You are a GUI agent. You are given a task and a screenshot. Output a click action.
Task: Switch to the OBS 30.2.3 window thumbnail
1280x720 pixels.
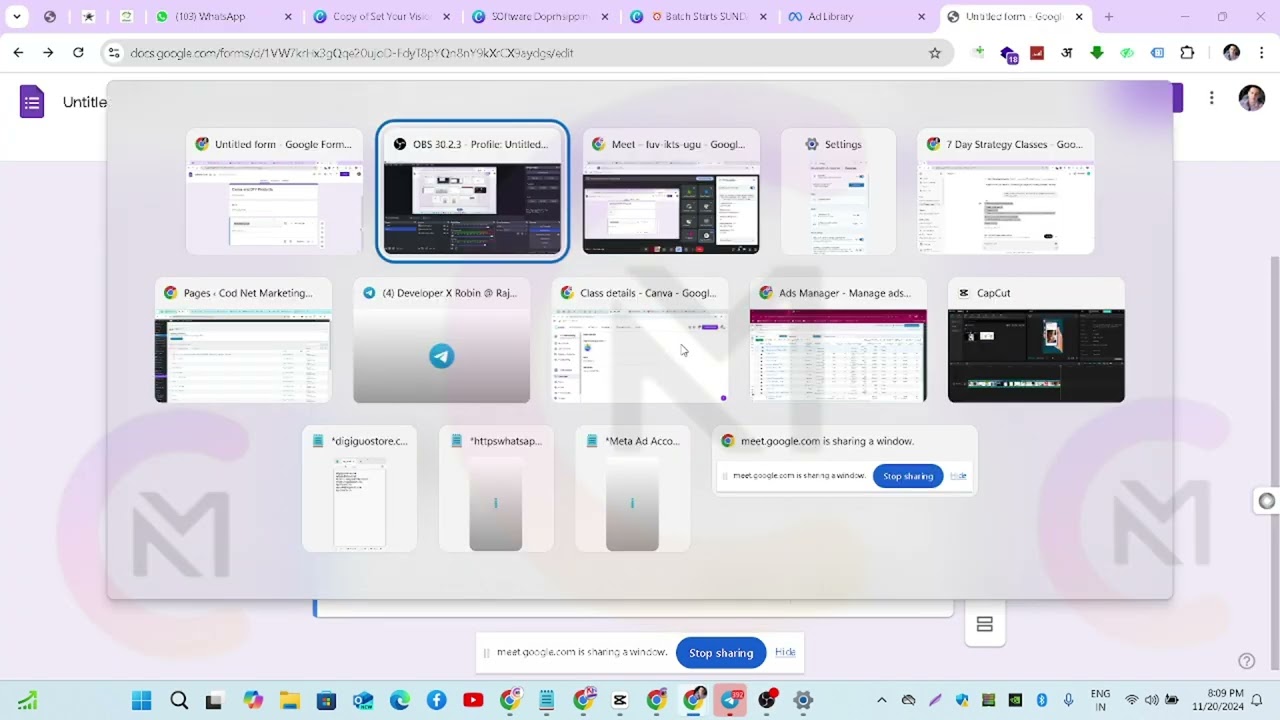click(x=472, y=192)
